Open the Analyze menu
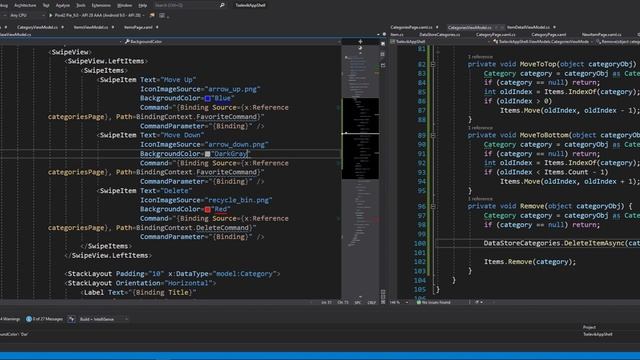The image size is (640, 360). 62,5
